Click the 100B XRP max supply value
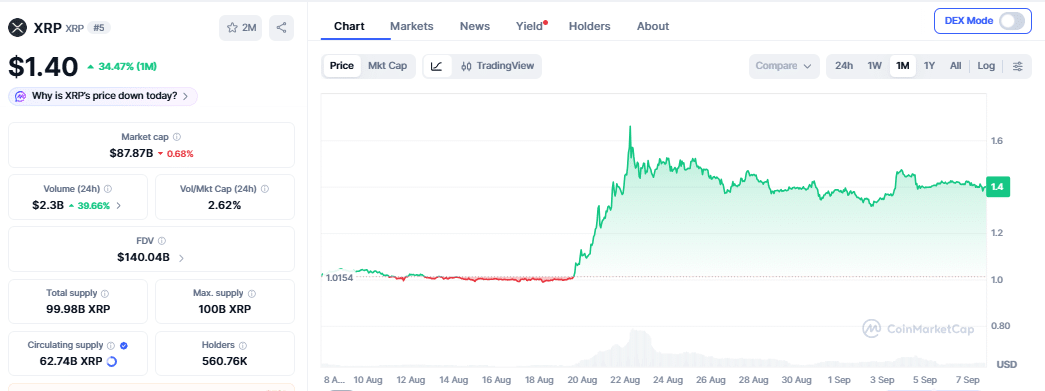Image resolution: width=1045 pixels, height=391 pixels. point(225,309)
